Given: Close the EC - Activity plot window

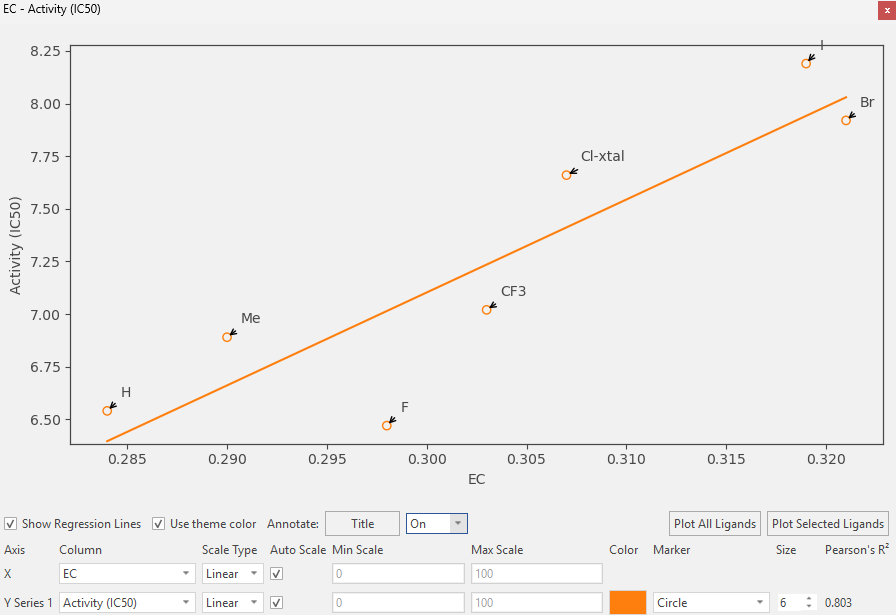Looking at the screenshot, I should pyautogui.click(x=886, y=9).
